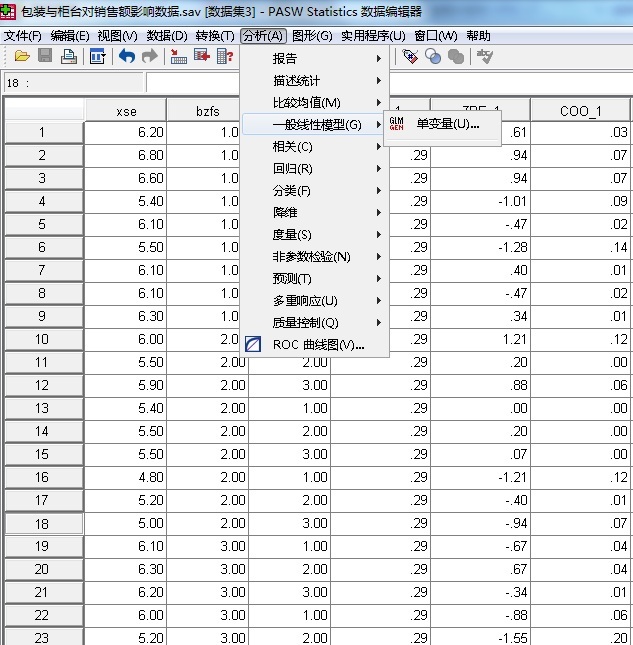This screenshot has height=645, width=633.
Task: Expand the 预测(T) submenu
Action: coord(314,278)
